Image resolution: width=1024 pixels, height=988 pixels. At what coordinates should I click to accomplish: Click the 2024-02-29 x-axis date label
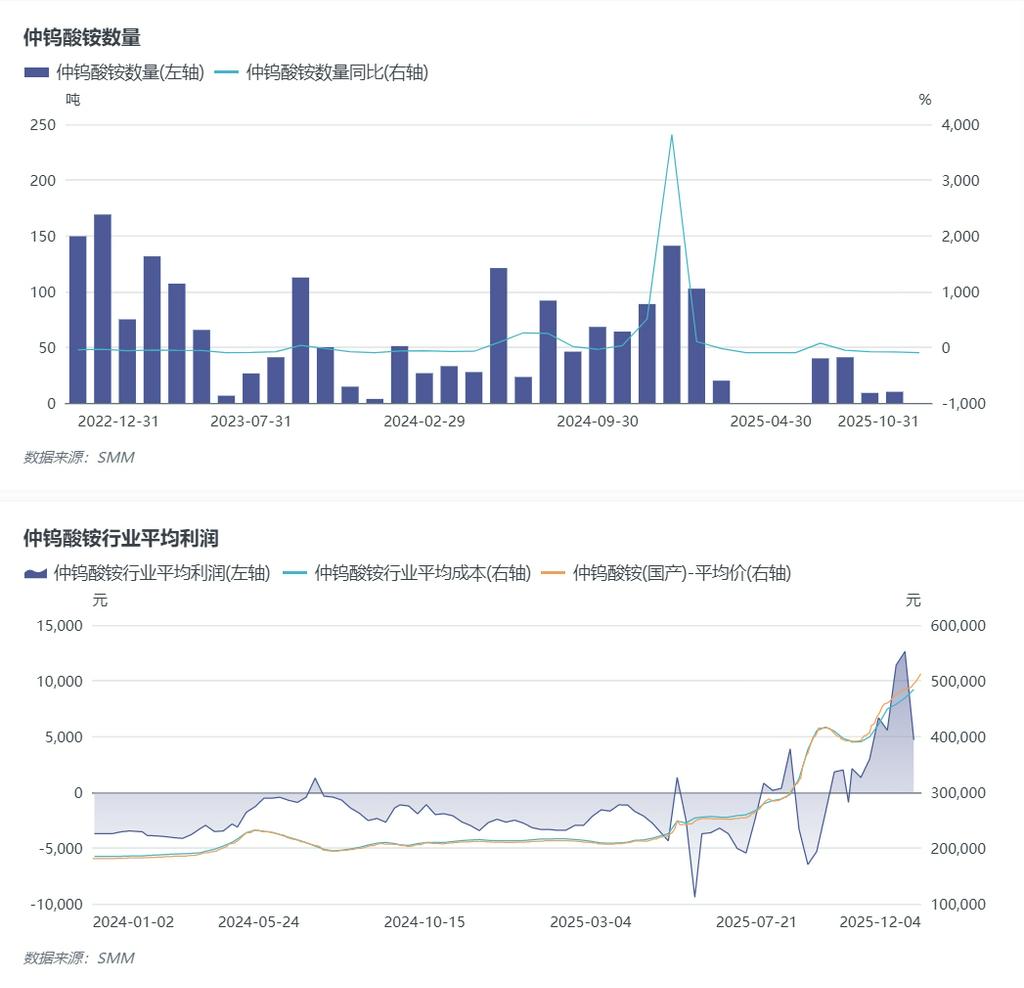tap(424, 421)
